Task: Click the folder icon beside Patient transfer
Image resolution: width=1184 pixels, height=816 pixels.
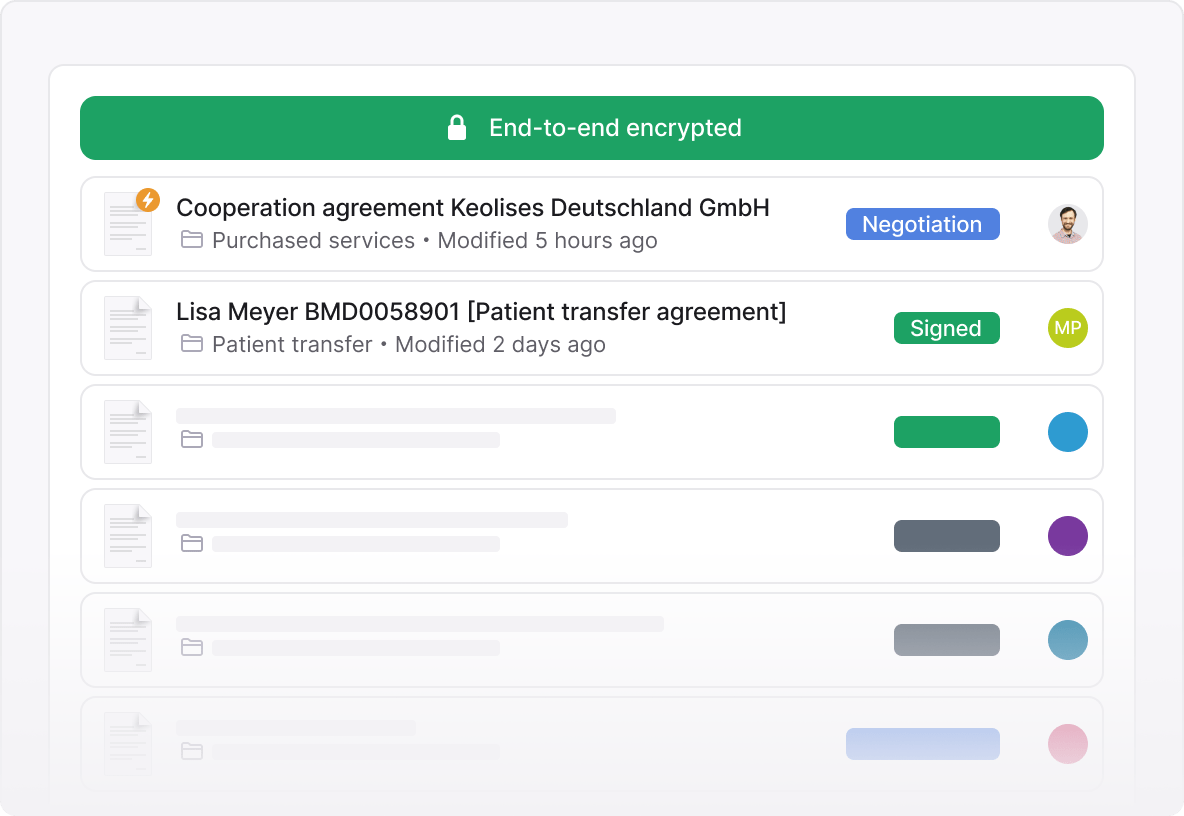Action: (x=192, y=344)
